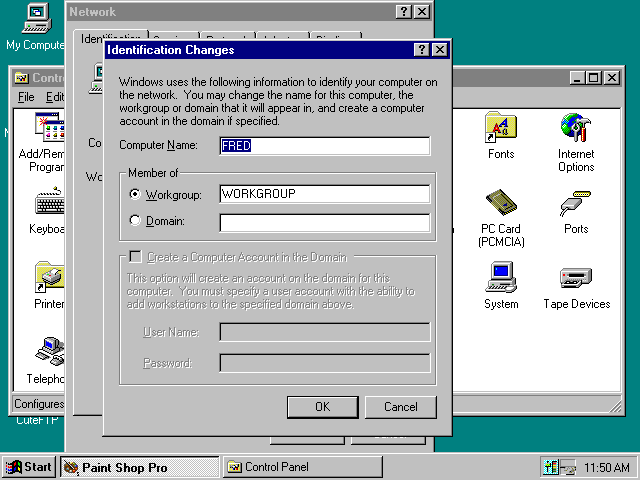Image resolution: width=640 pixels, height=480 pixels.
Task: Close the Identification Changes dialog
Action: coord(440,50)
